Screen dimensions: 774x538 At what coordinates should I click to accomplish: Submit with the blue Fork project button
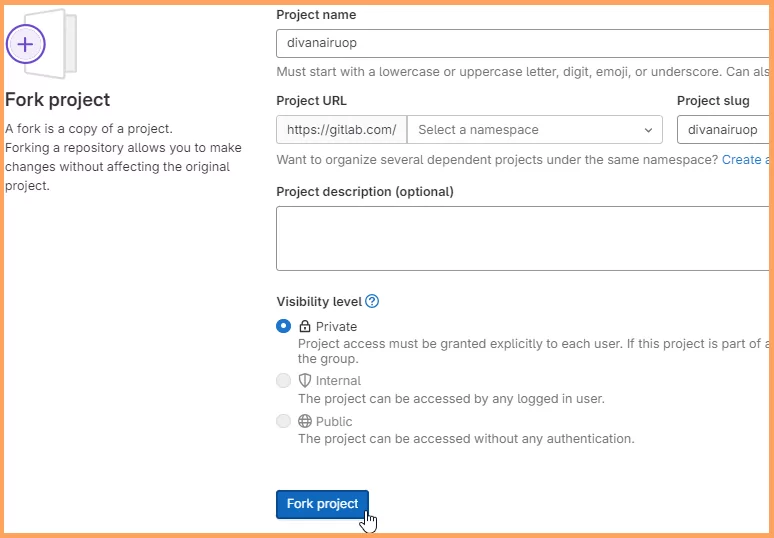coord(322,504)
